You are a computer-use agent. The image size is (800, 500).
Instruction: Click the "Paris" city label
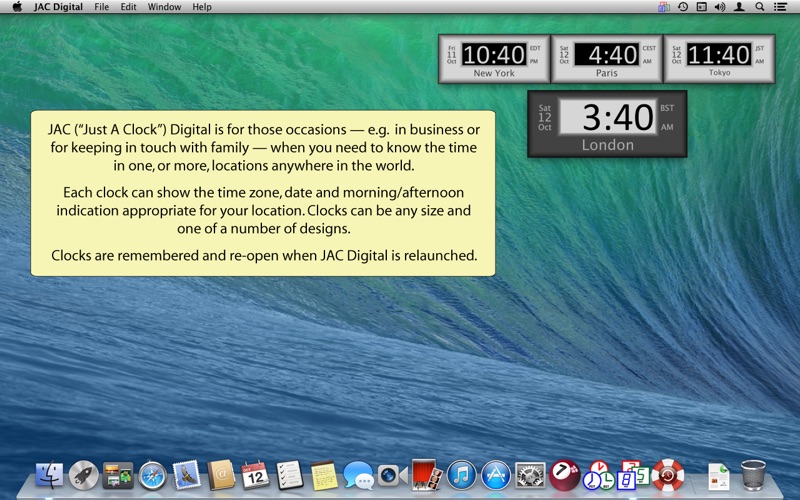[607, 73]
